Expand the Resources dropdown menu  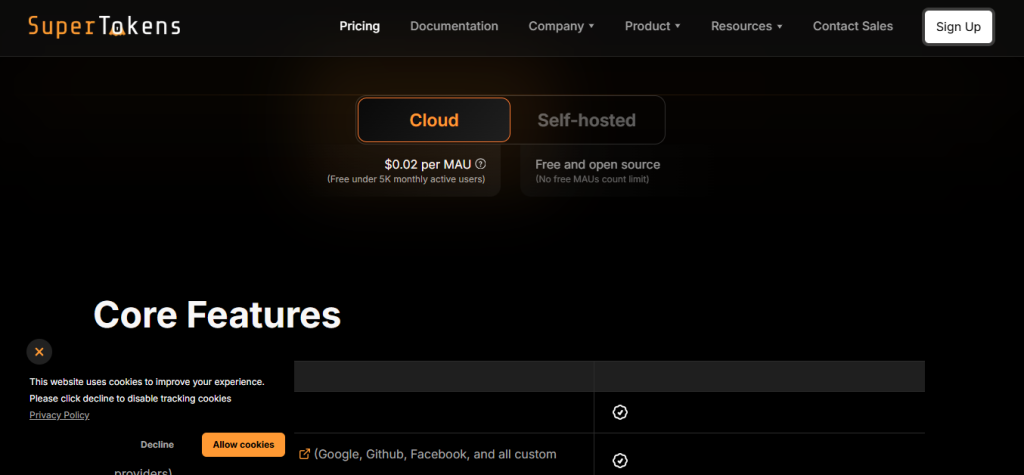pyautogui.click(x=746, y=26)
